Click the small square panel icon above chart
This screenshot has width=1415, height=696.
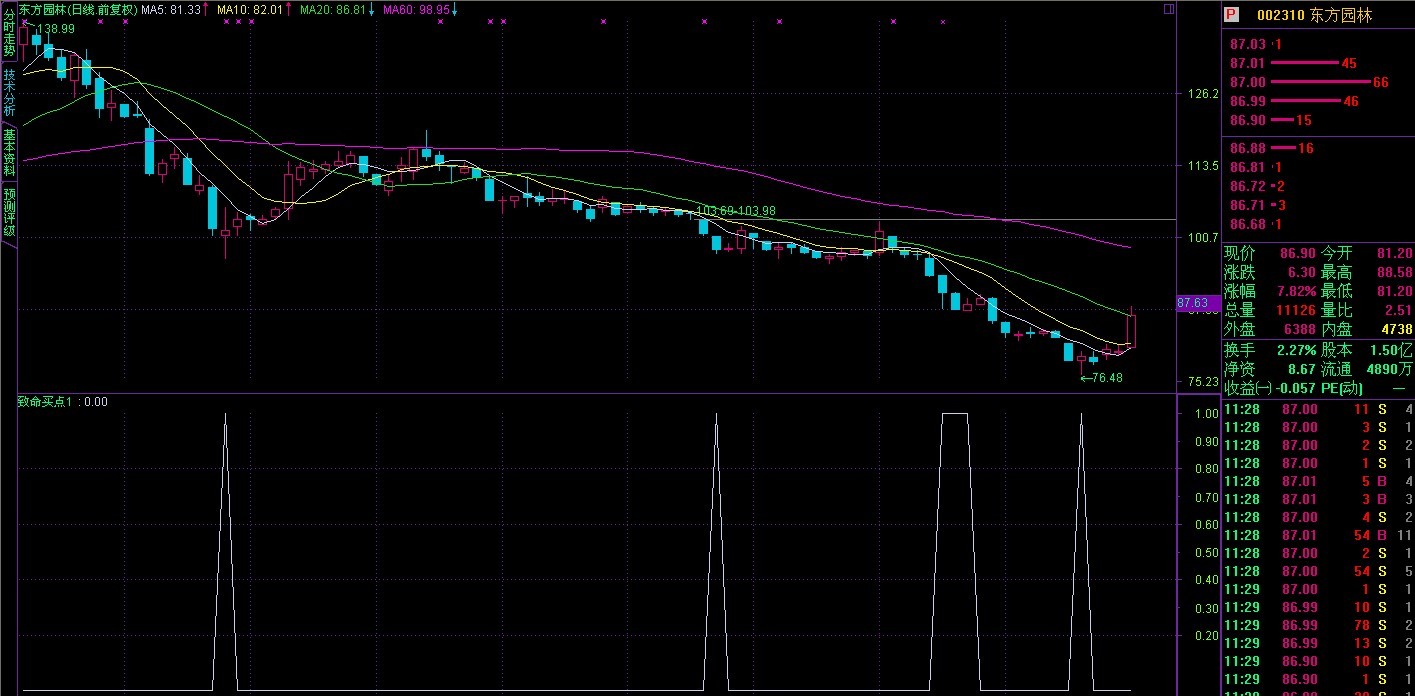(x=1168, y=8)
